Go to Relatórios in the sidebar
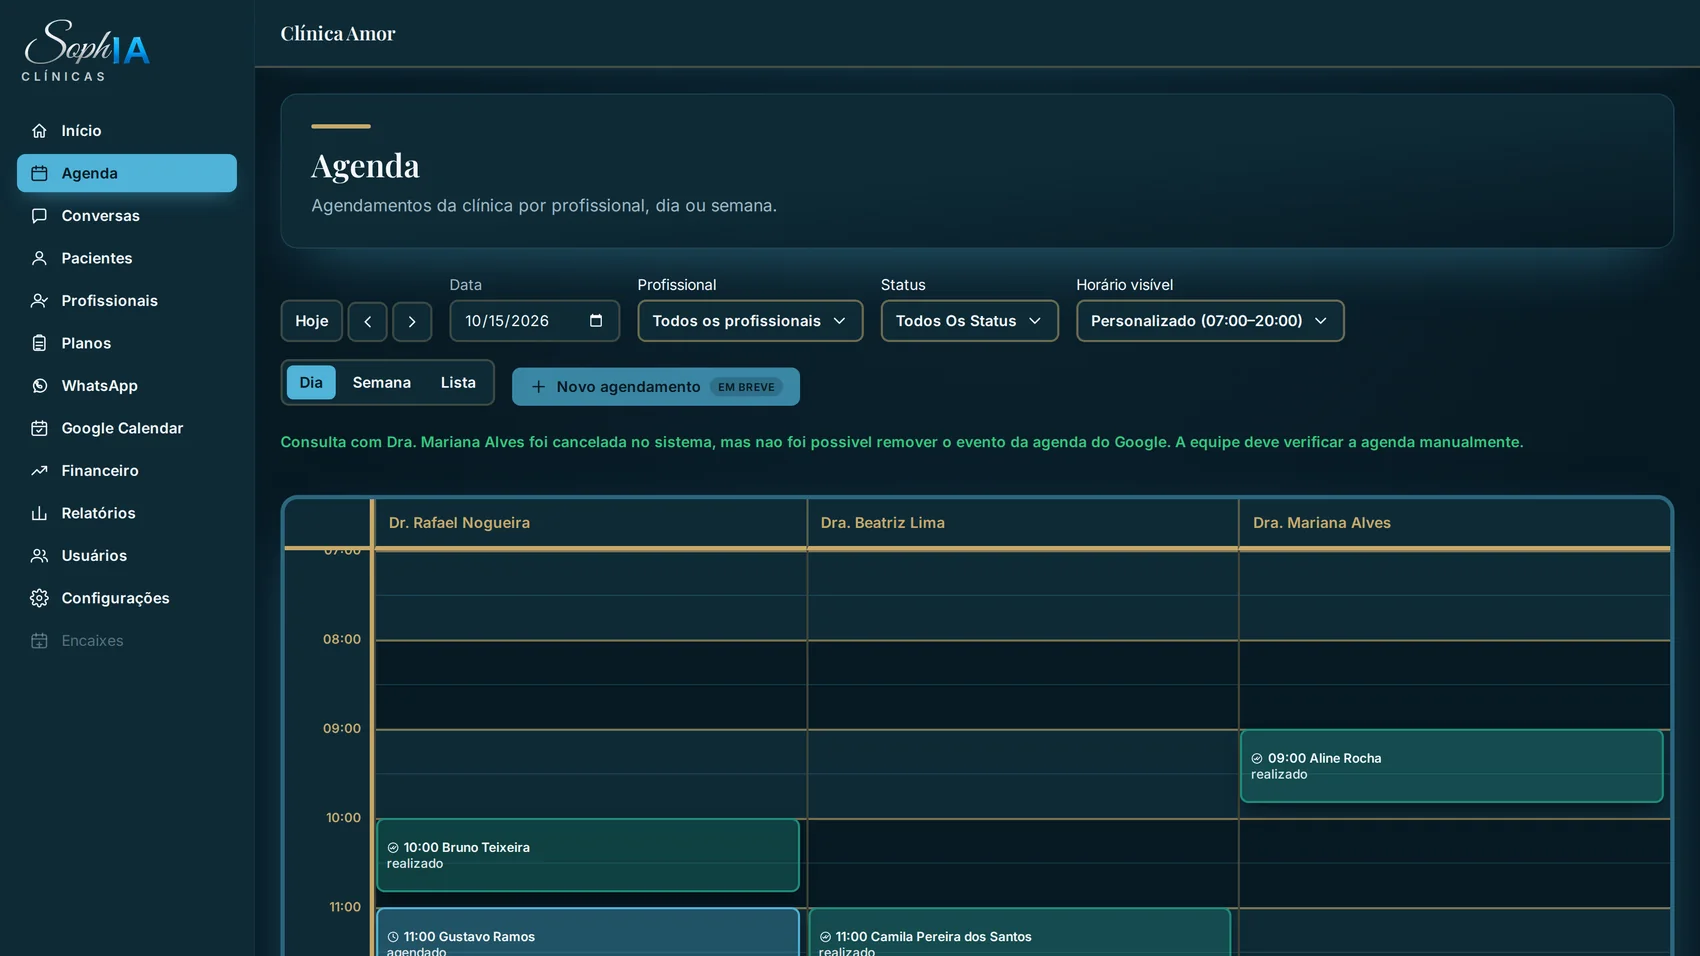 [x=127, y=513]
